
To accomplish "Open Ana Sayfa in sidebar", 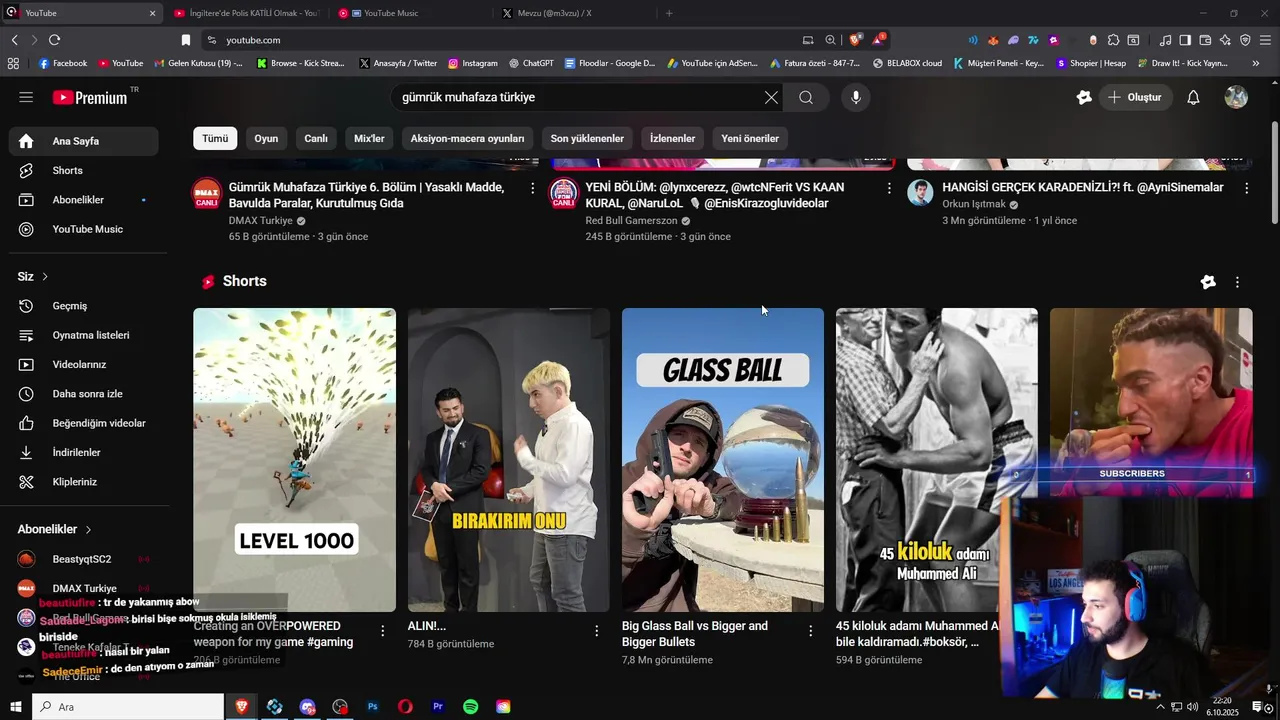I will tap(83, 141).
